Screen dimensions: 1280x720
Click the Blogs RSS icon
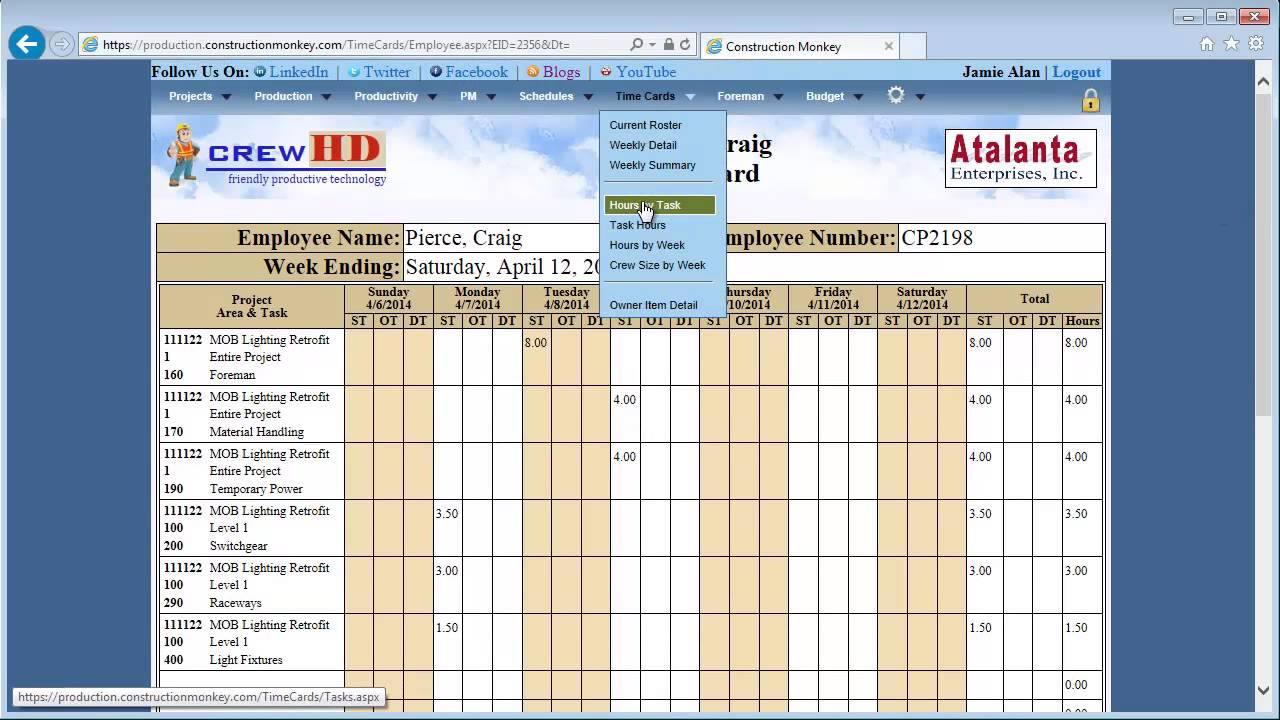click(x=533, y=72)
